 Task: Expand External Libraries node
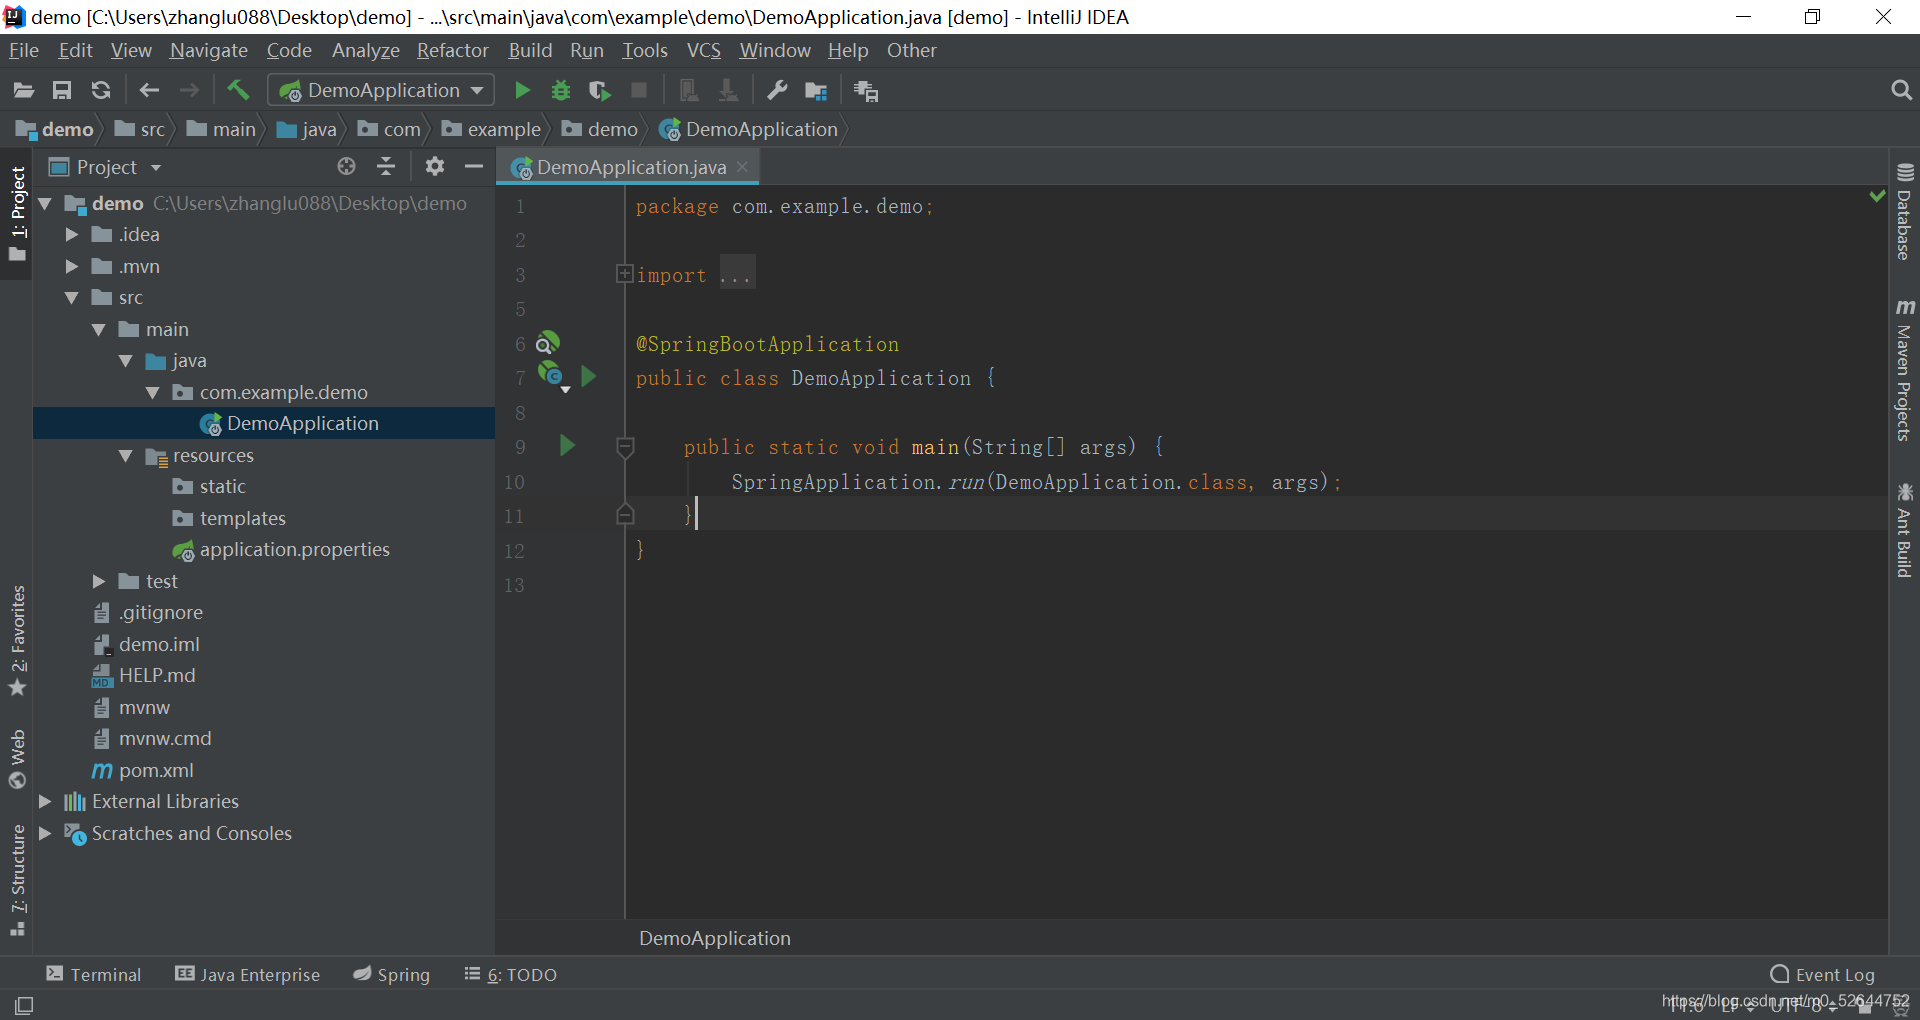[x=44, y=801]
